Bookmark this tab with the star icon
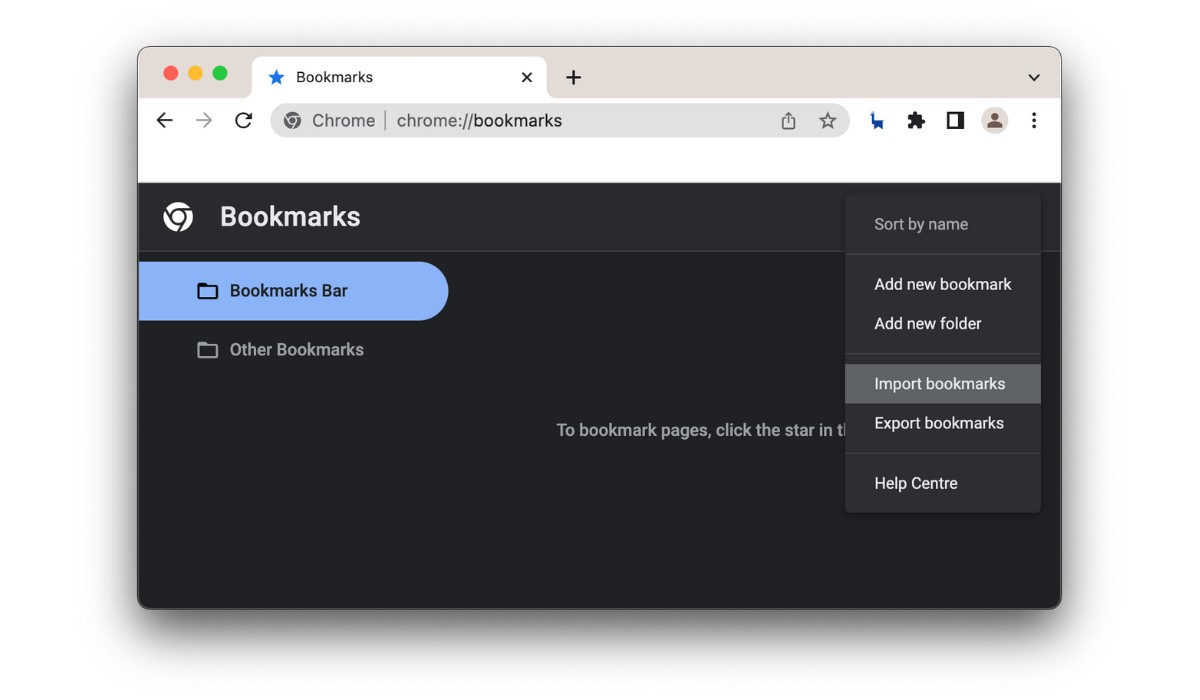The width and height of the screenshot is (1200, 700). point(827,121)
